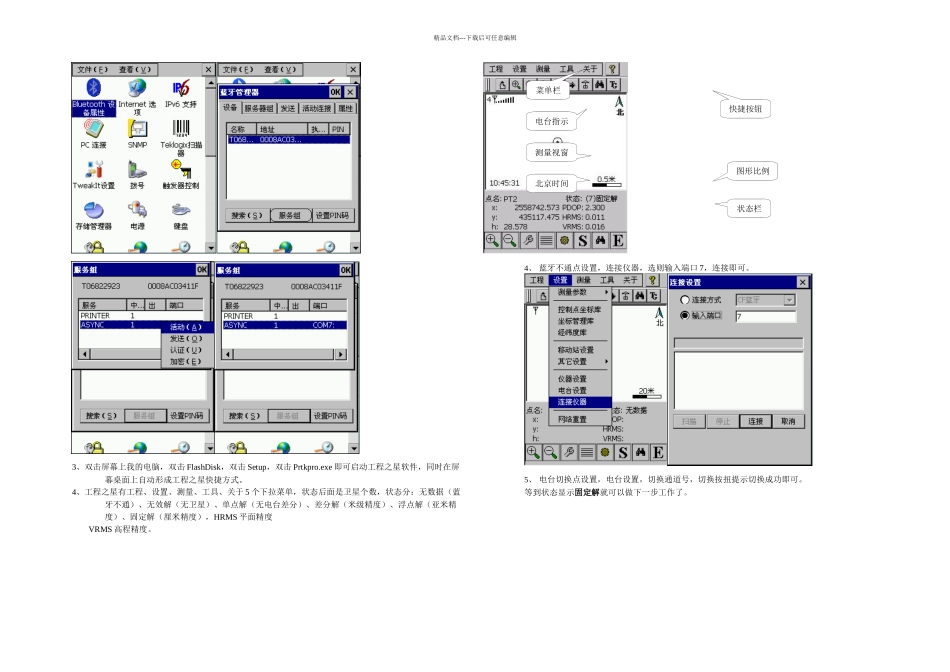
Task: Click the scroll-up arrow in the control panel window
Action: 211,83
